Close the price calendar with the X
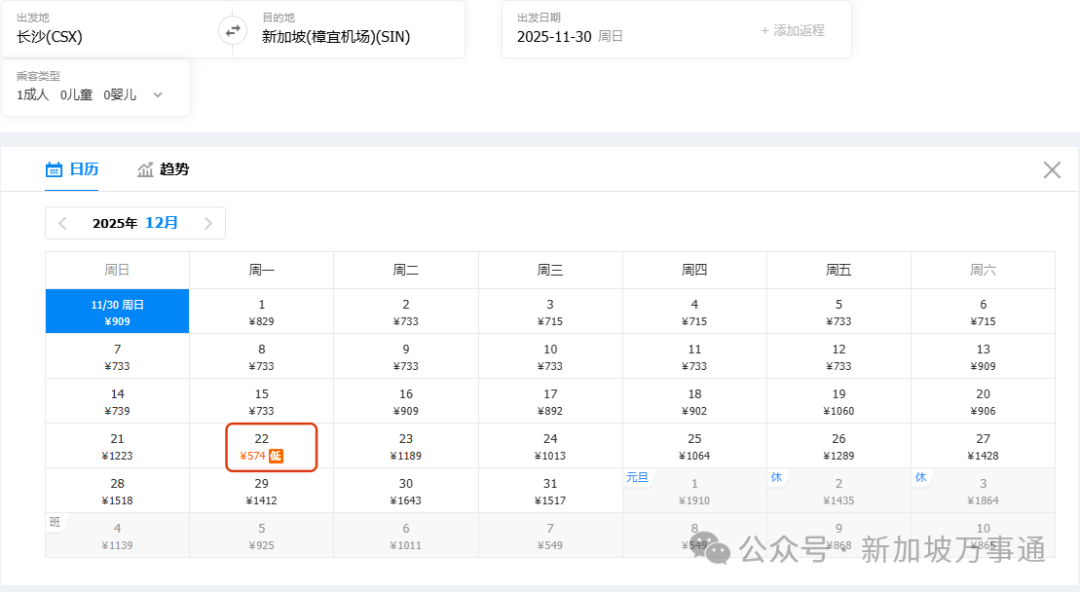Viewport: 1080px width, 592px height. 1052,169
